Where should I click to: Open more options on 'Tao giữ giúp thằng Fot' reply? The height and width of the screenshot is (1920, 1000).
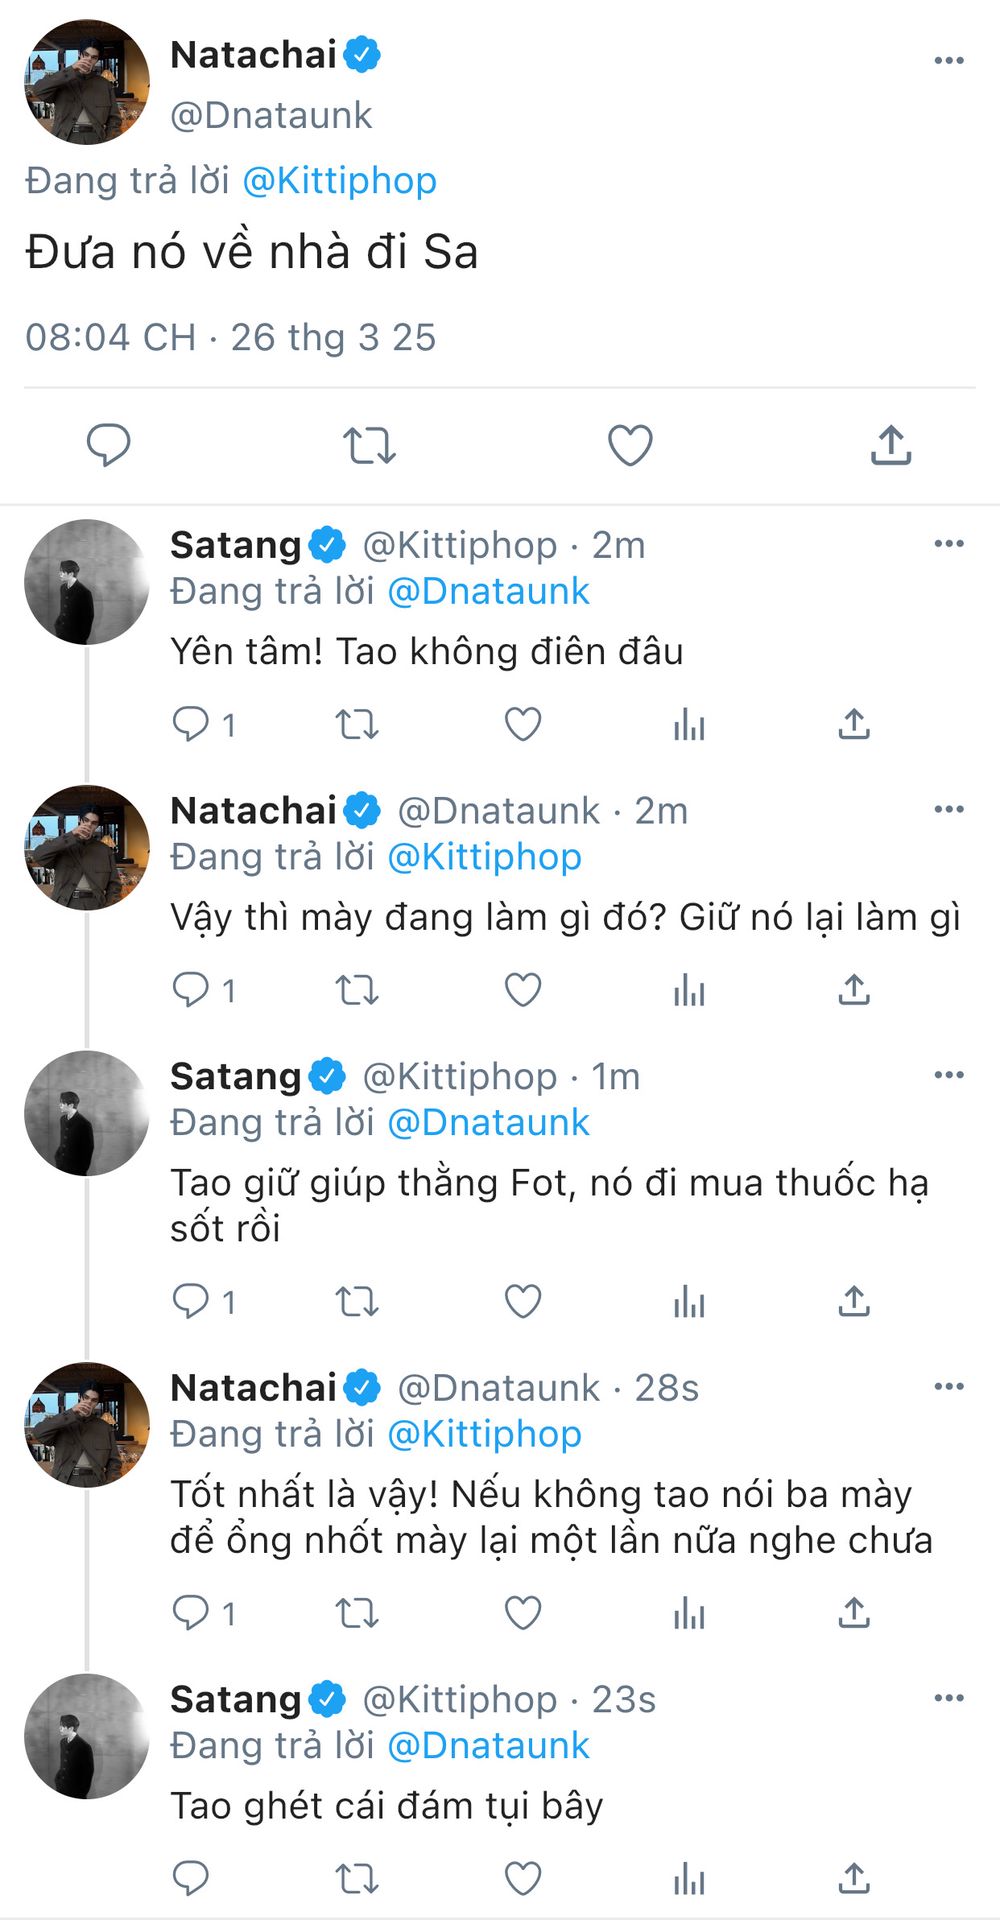click(948, 1075)
